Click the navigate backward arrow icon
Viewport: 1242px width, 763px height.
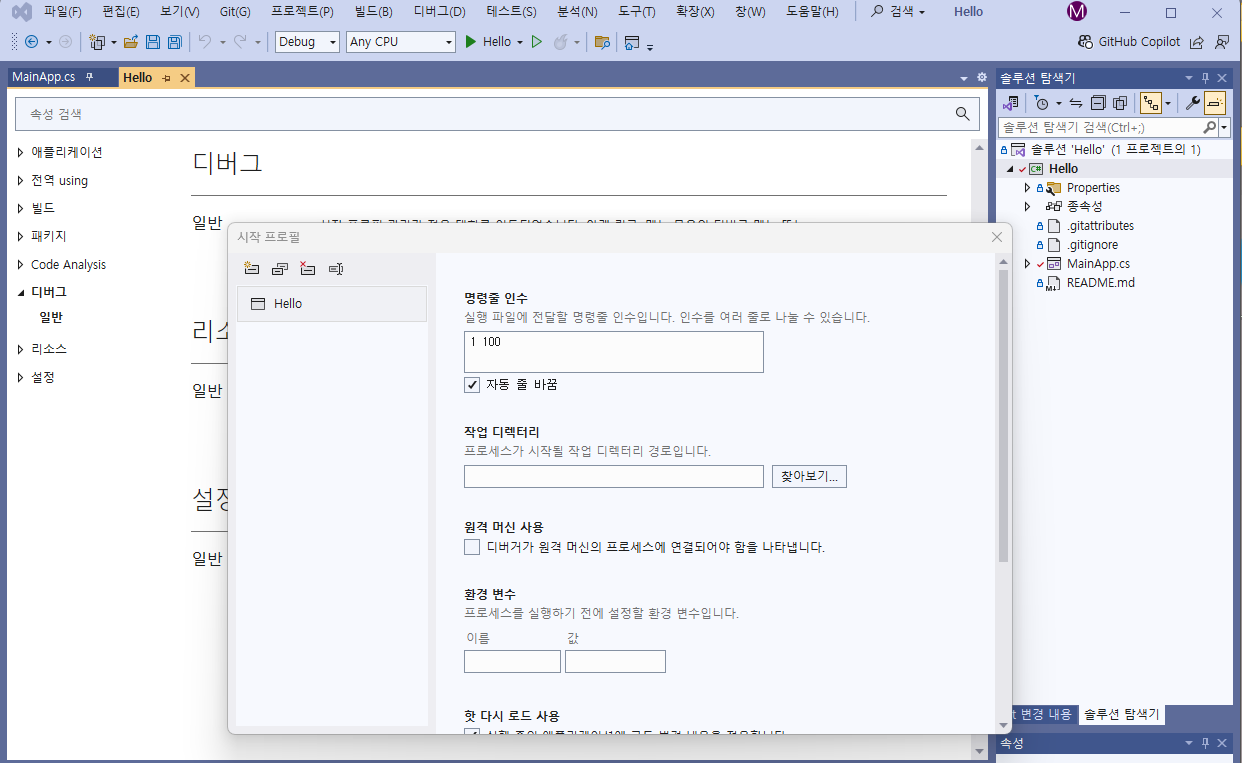(x=31, y=42)
